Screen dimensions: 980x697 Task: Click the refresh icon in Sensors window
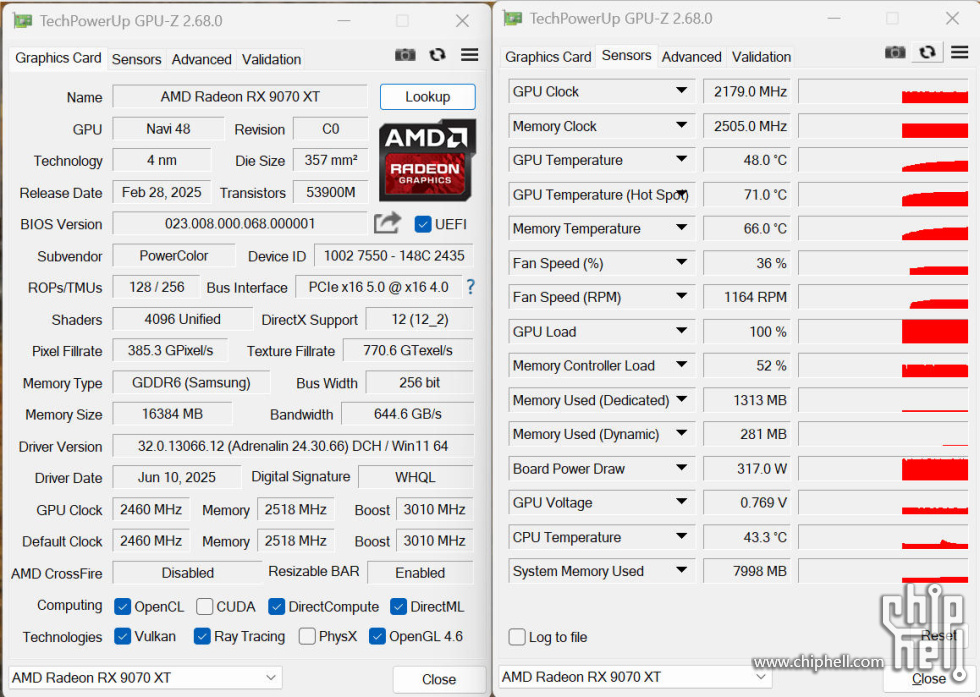click(x=927, y=52)
